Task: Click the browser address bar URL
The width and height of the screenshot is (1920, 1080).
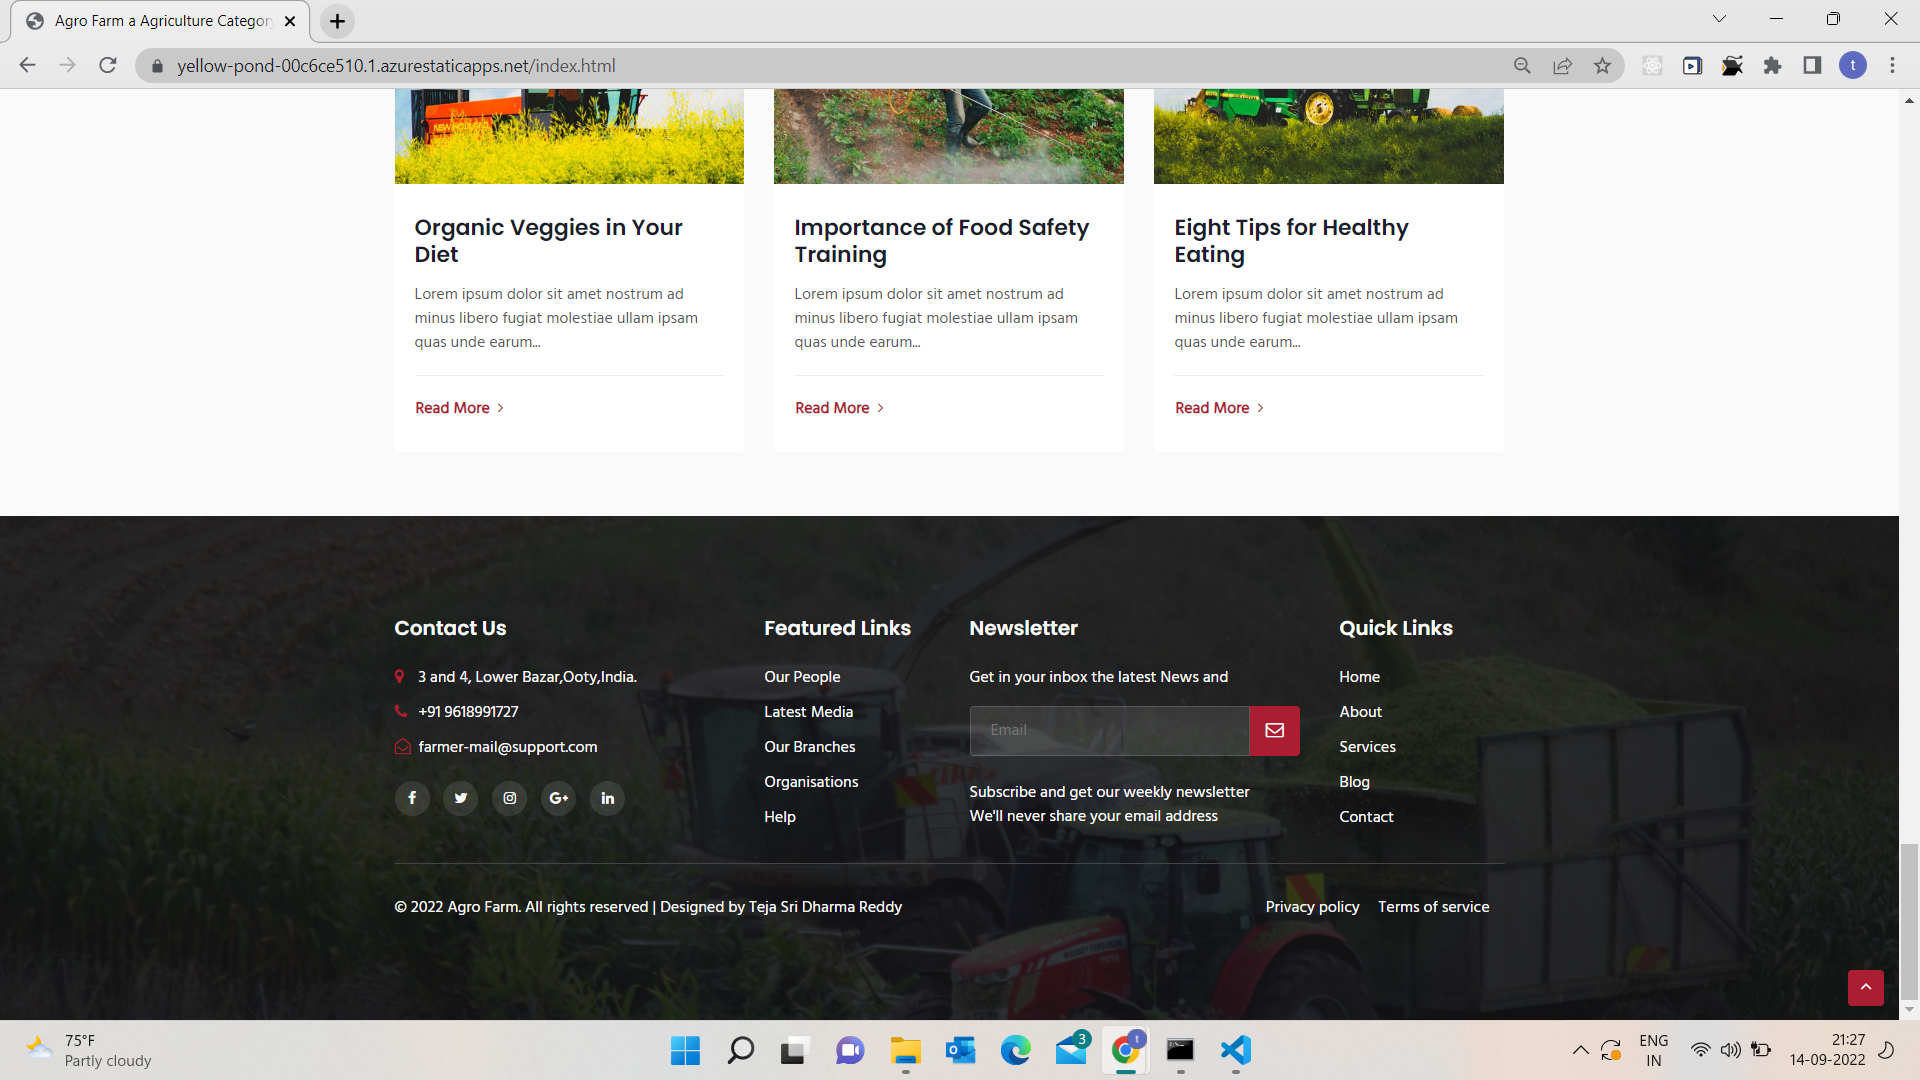Action: pyautogui.click(x=396, y=66)
